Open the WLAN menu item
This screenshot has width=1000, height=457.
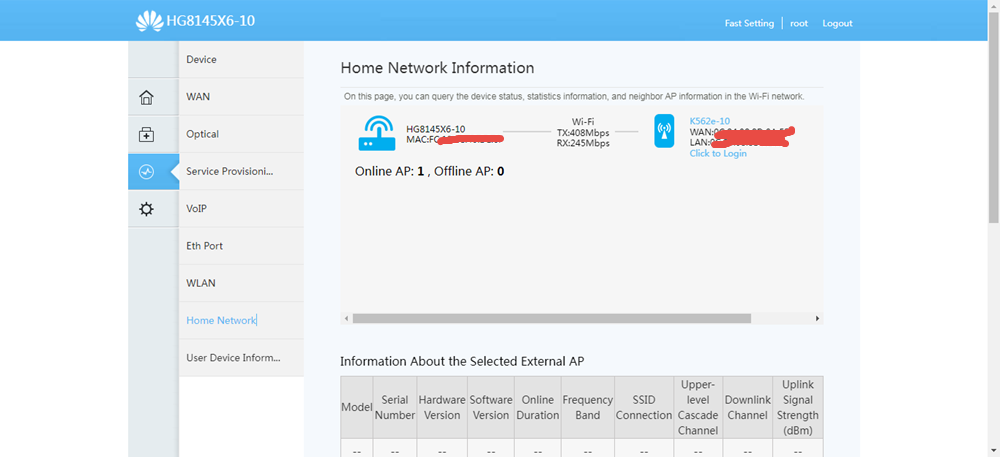(241, 283)
